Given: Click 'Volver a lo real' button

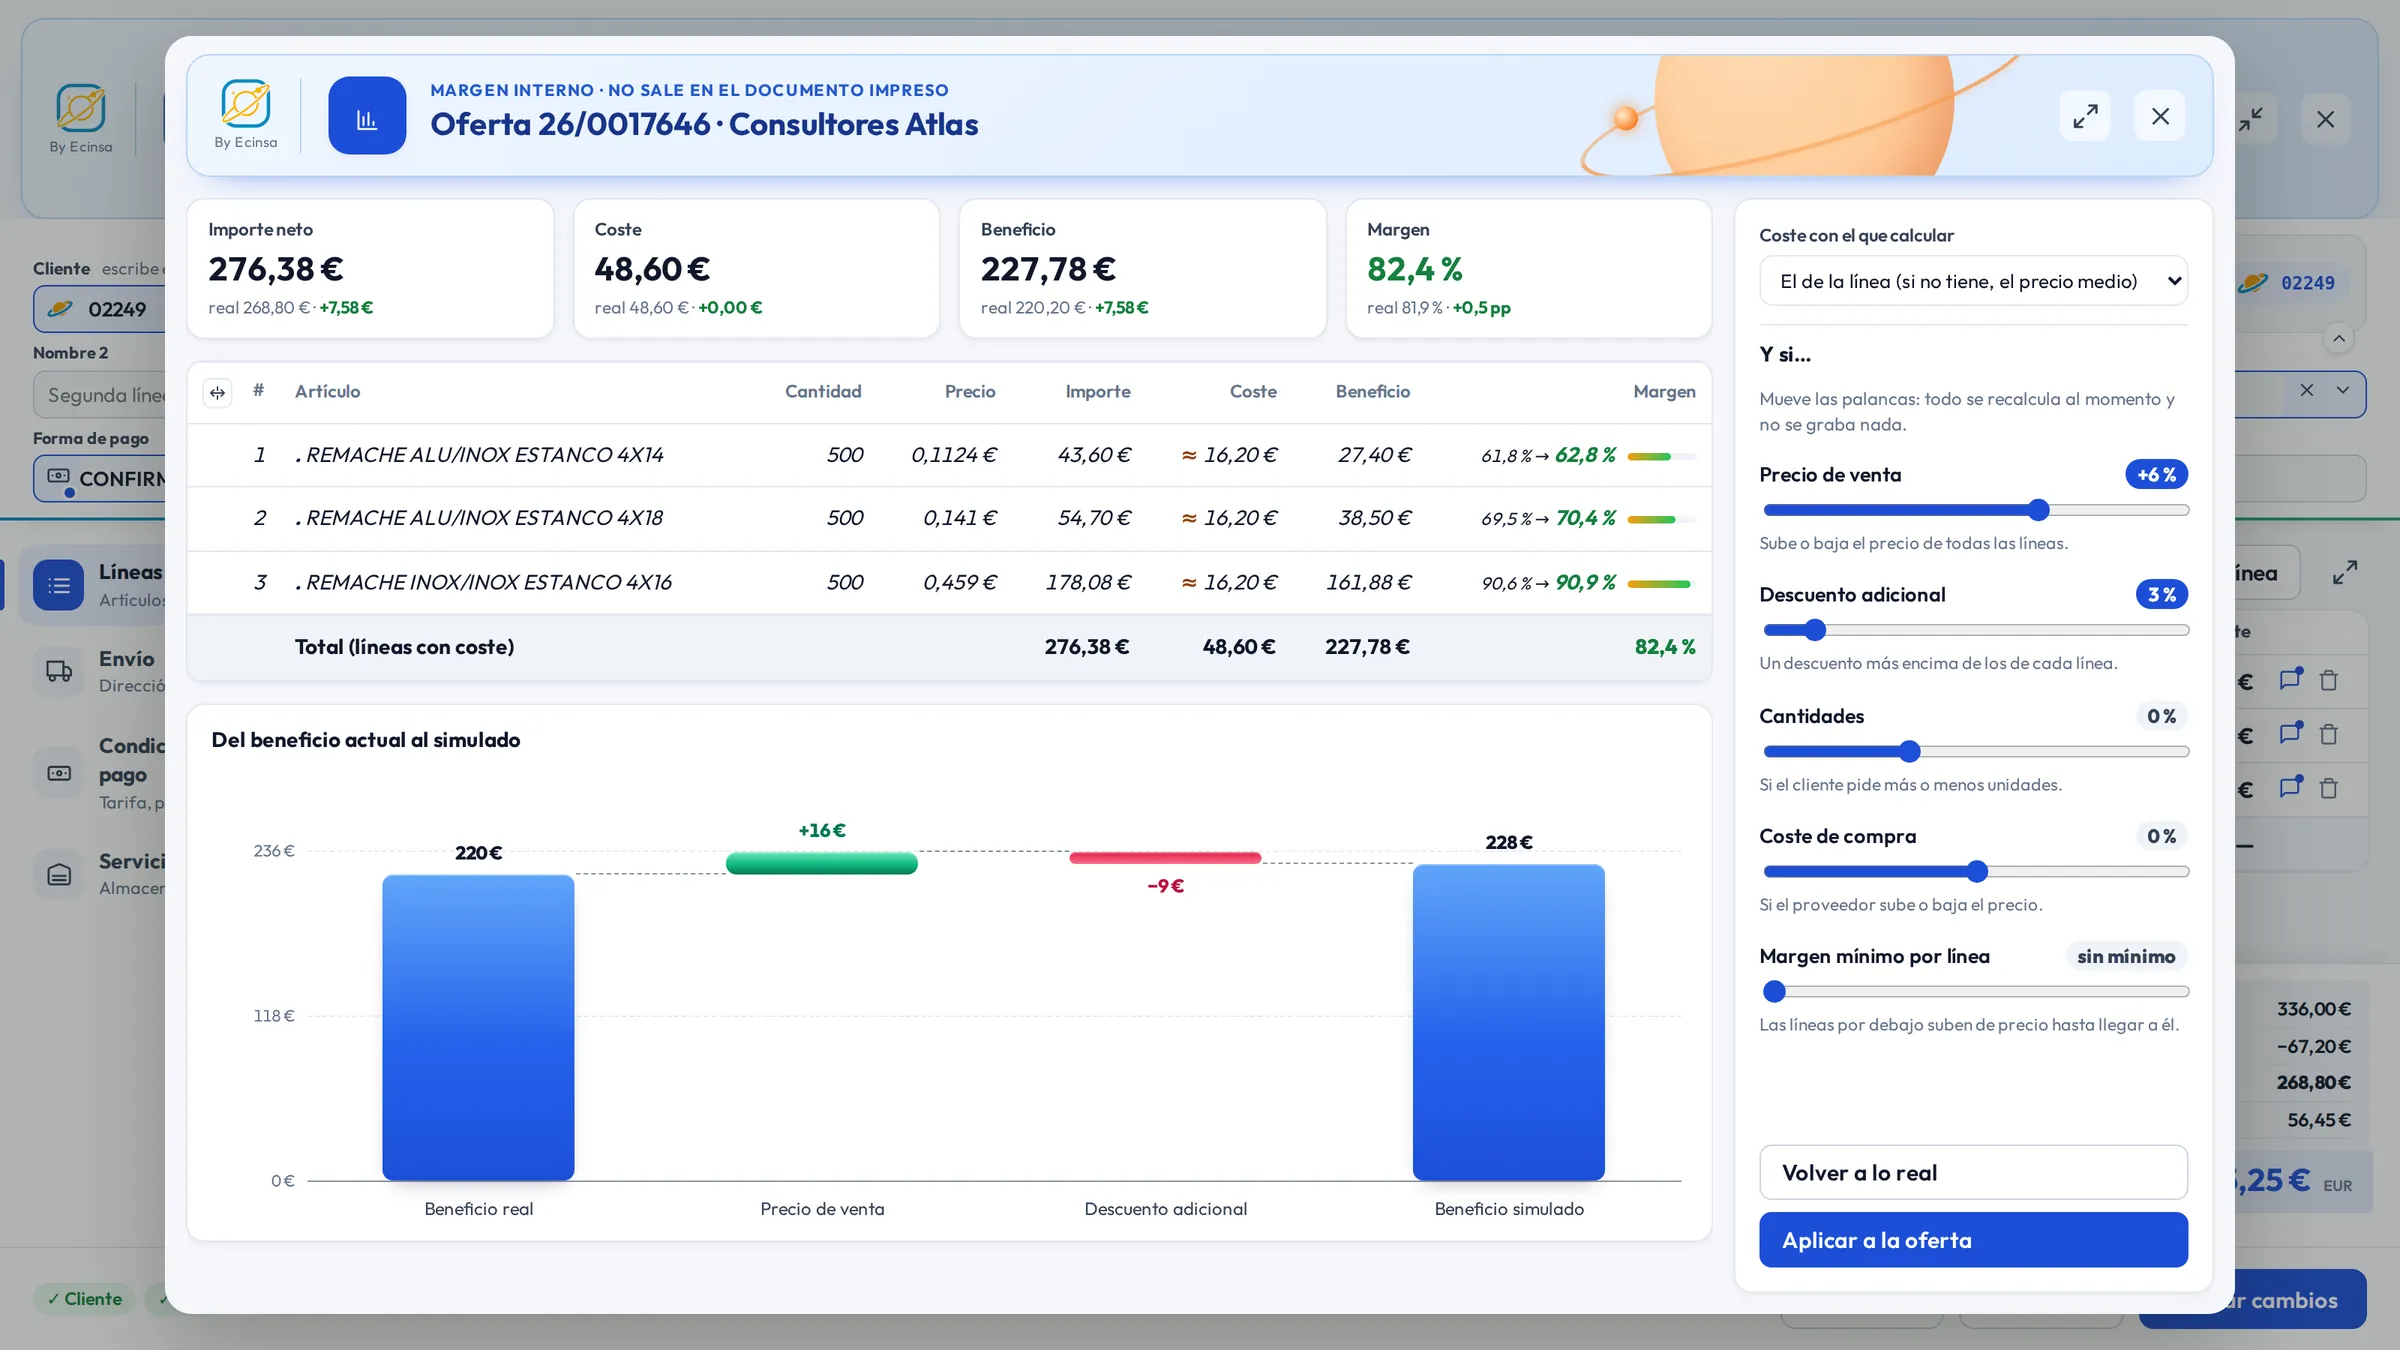Looking at the screenshot, I should [x=1973, y=1172].
